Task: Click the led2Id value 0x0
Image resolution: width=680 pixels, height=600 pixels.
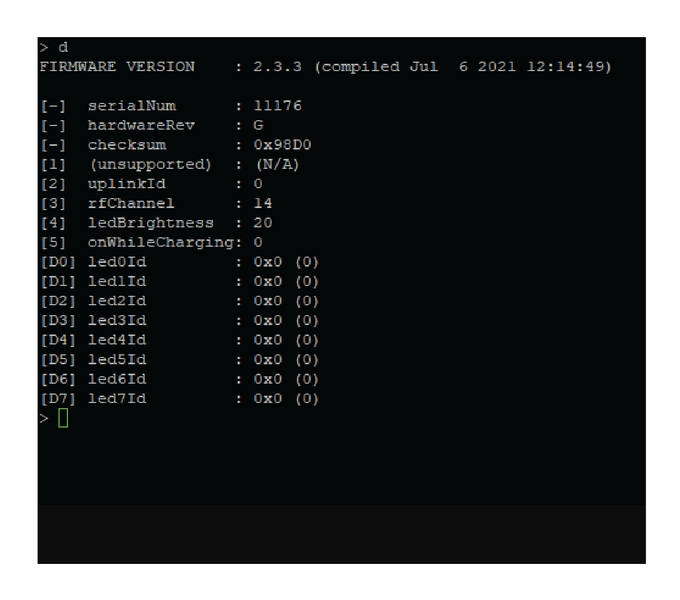Action: point(268,301)
